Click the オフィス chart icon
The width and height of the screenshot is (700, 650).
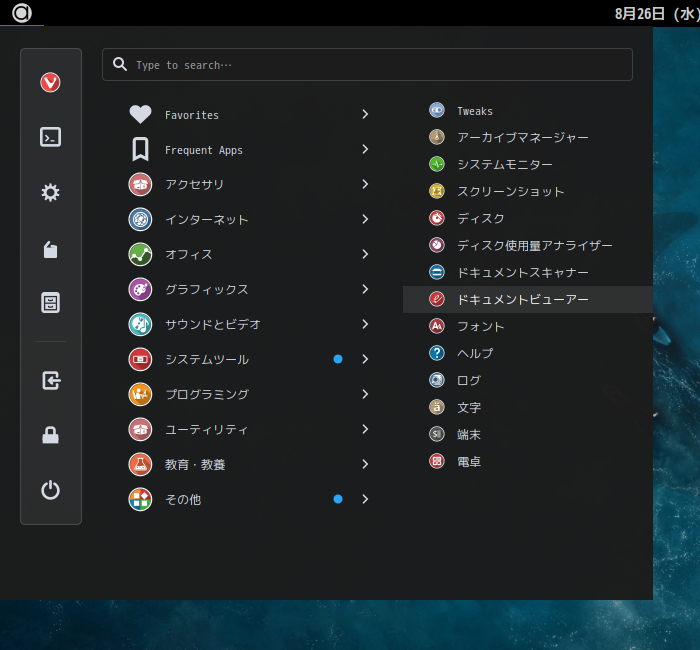click(x=140, y=254)
